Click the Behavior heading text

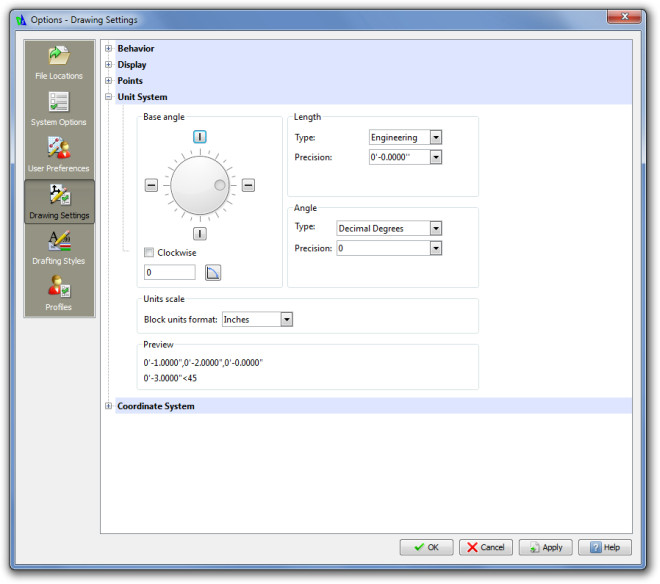(136, 48)
